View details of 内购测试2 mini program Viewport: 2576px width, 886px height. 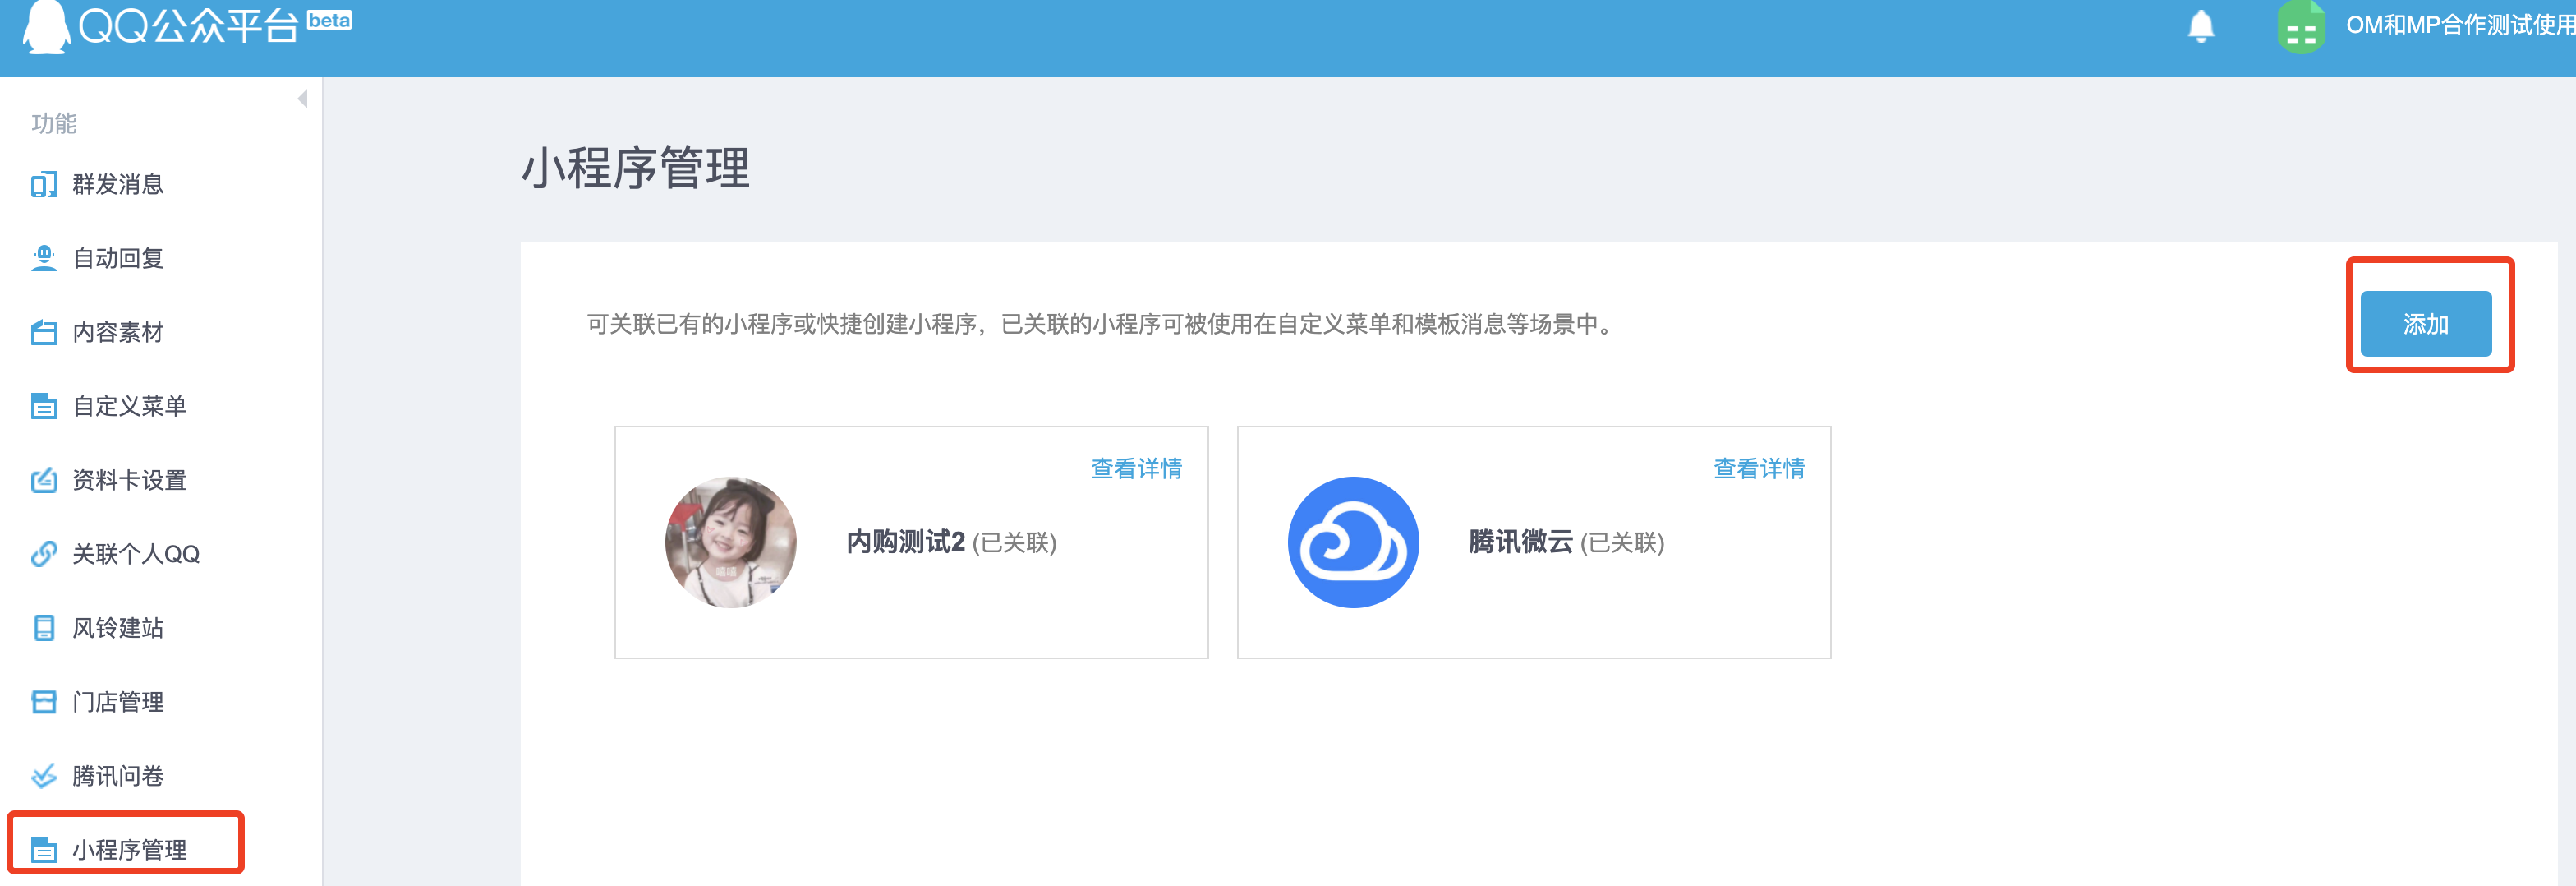(1136, 468)
